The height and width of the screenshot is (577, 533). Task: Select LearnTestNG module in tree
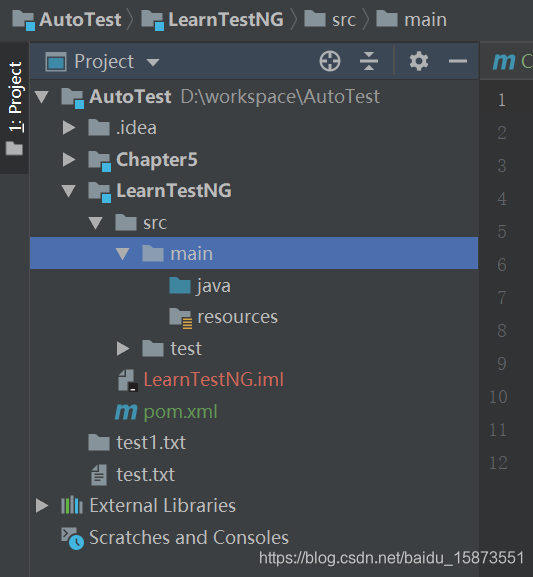pyautogui.click(x=254, y=191)
